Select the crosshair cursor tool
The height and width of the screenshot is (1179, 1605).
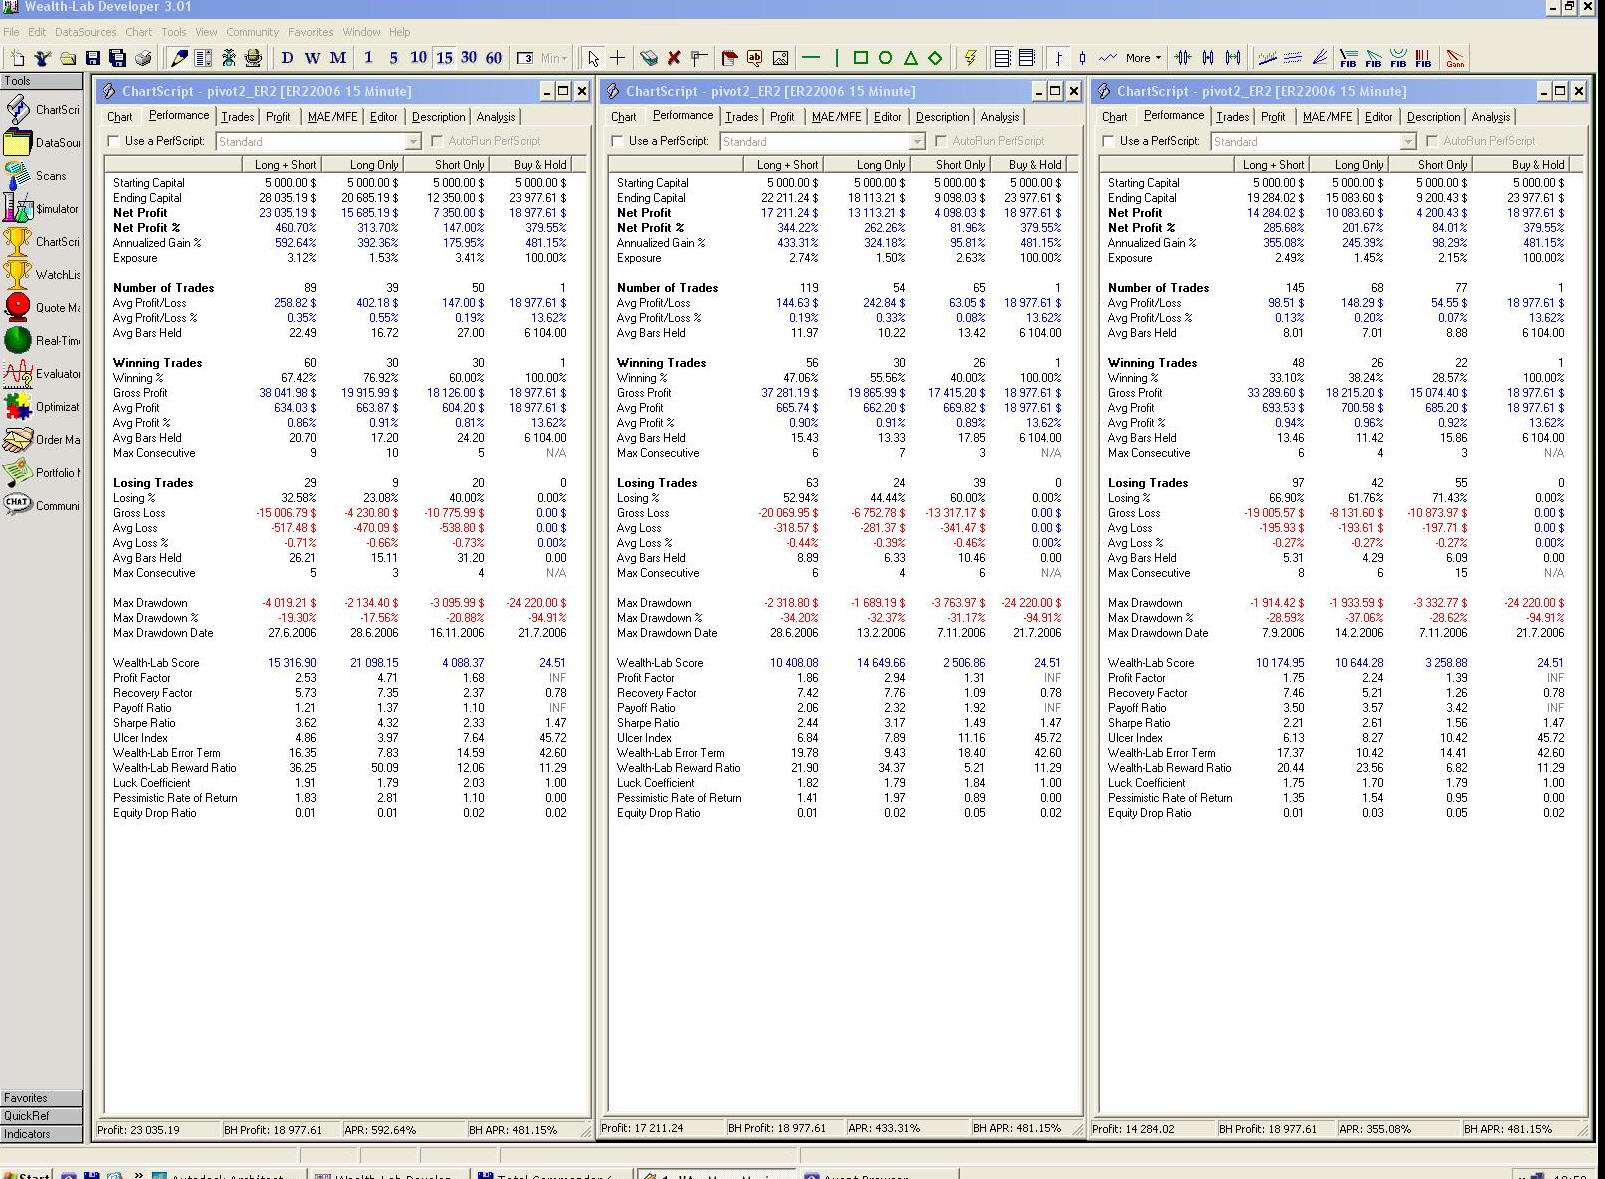coord(618,58)
